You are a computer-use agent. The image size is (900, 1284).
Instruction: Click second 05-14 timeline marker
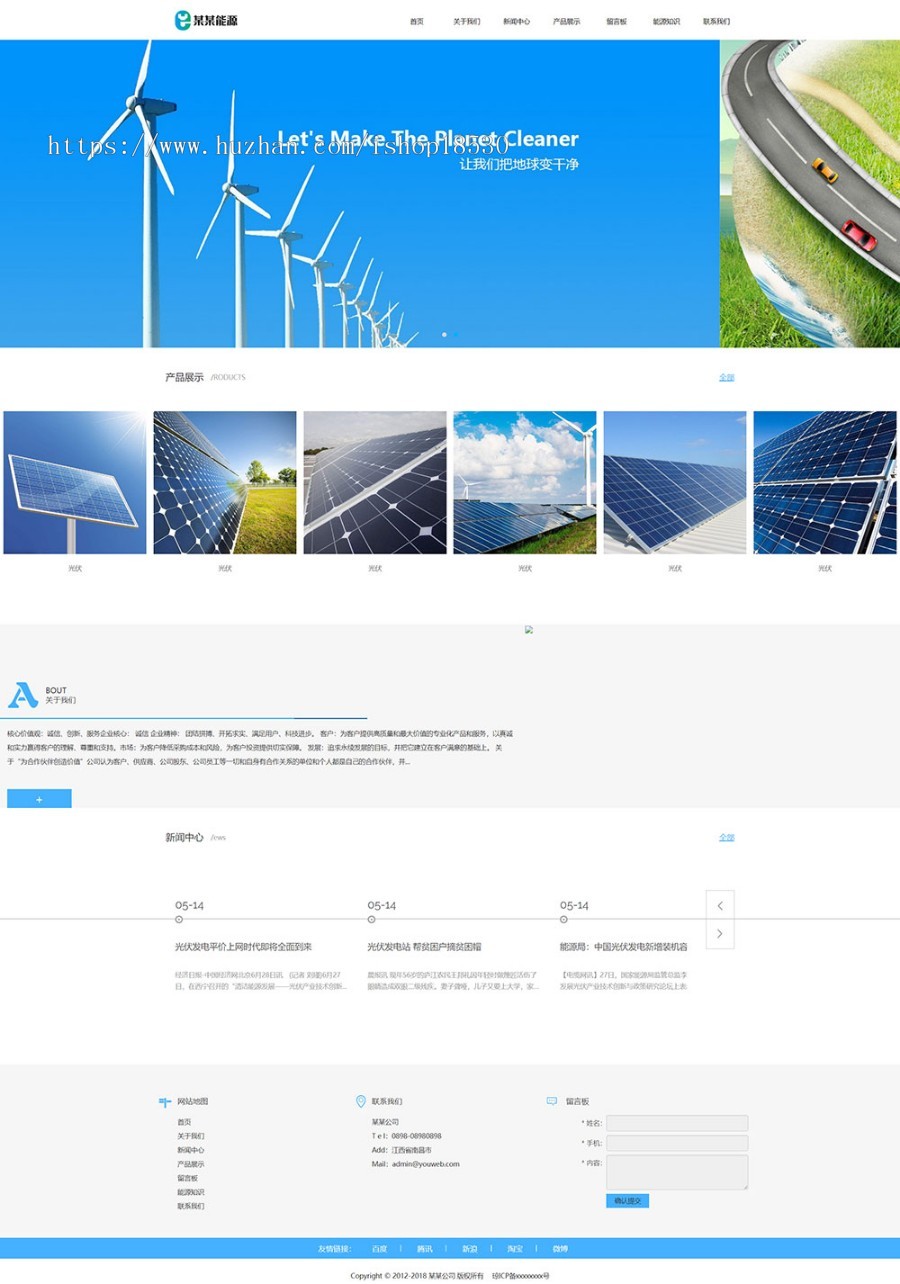point(371,919)
